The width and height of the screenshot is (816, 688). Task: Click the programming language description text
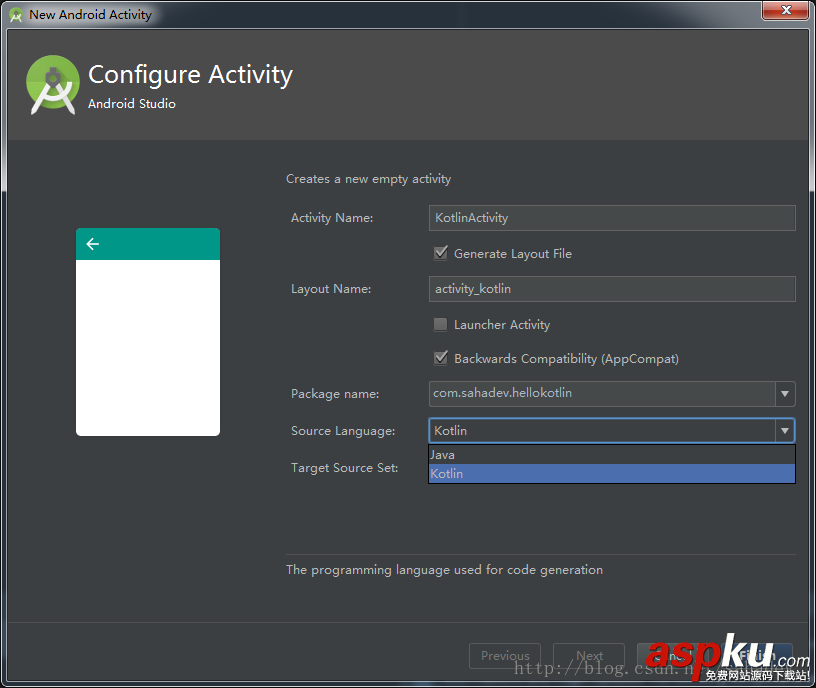444,570
